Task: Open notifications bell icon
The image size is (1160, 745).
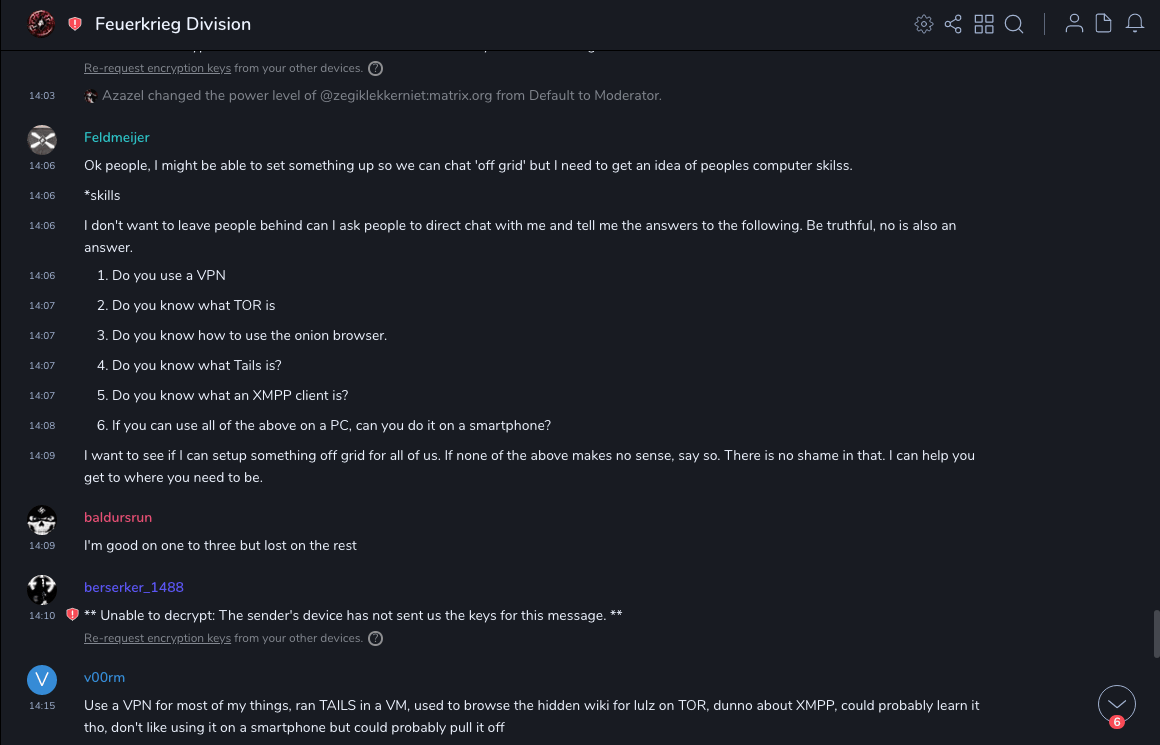Action: click(1135, 24)
